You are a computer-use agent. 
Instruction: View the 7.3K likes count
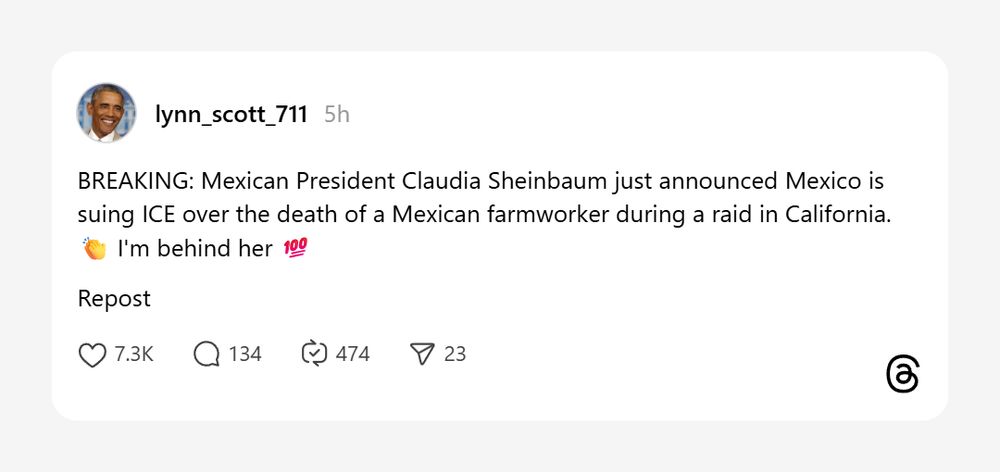click(x=134, y=354)
